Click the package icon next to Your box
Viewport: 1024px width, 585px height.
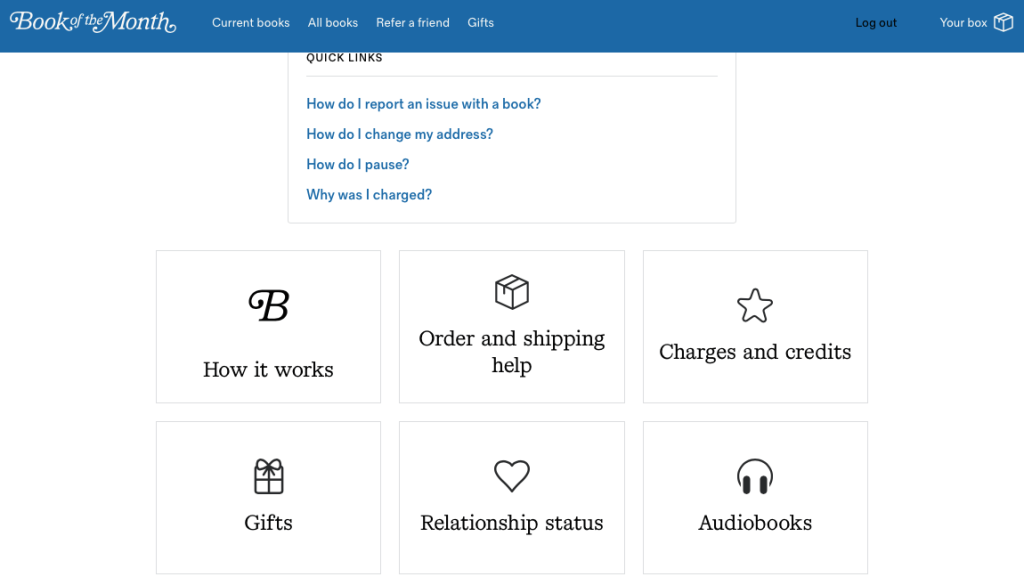pyautogui.click(x=1003, y=21)
